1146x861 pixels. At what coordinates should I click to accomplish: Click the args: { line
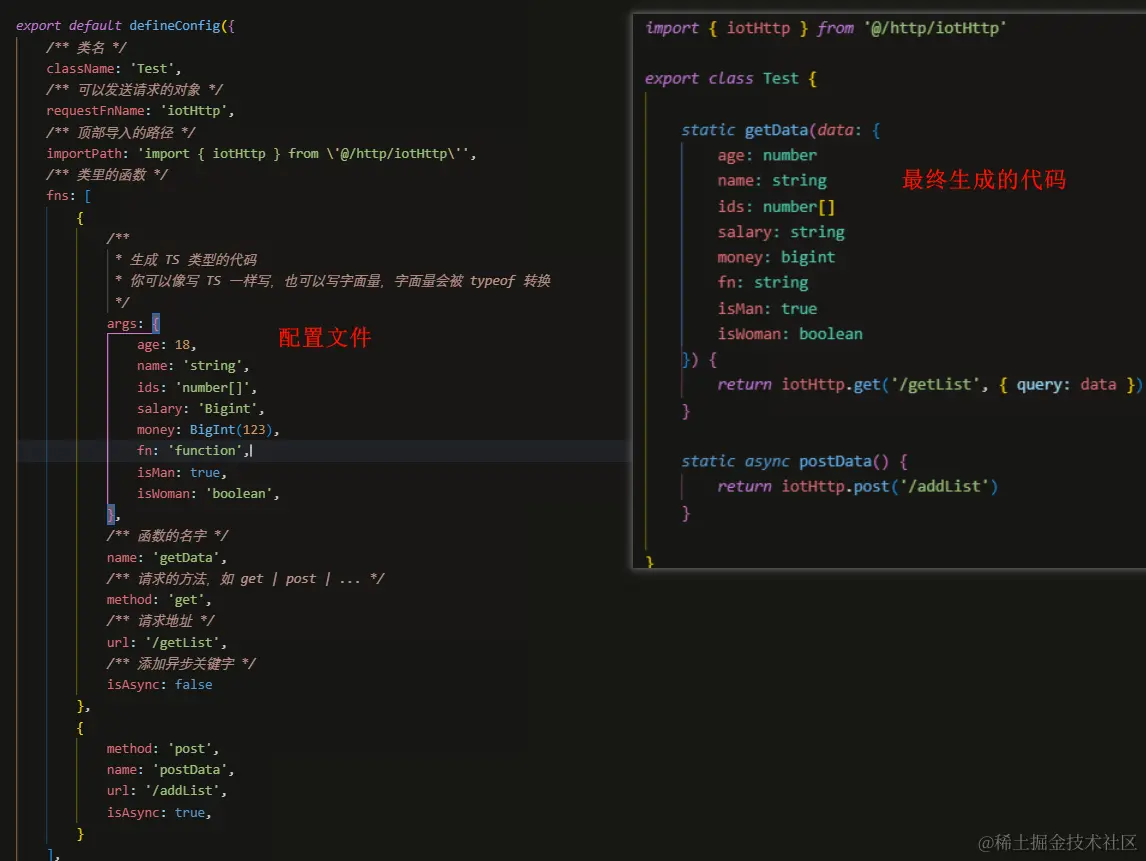pyautogui.click(x=133, y=324)
